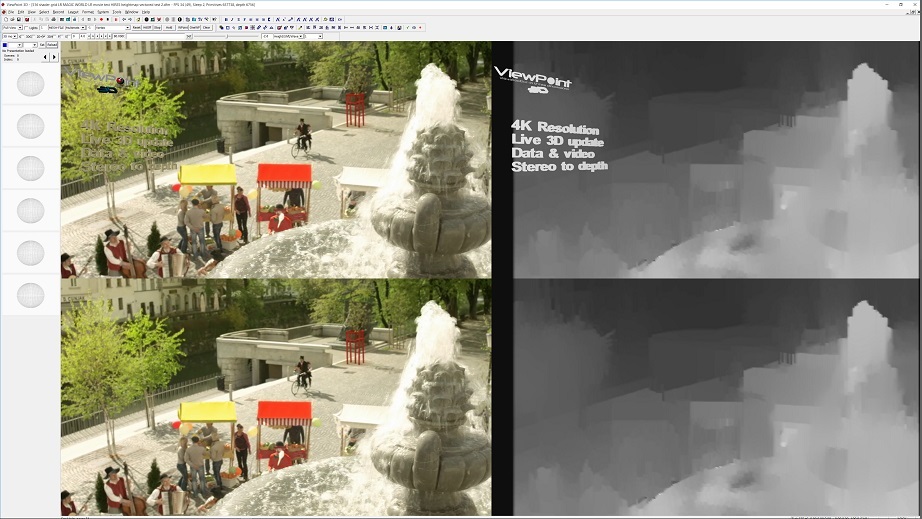
Task: Go to next presentation scene arrow
Action: click(54, 57)
